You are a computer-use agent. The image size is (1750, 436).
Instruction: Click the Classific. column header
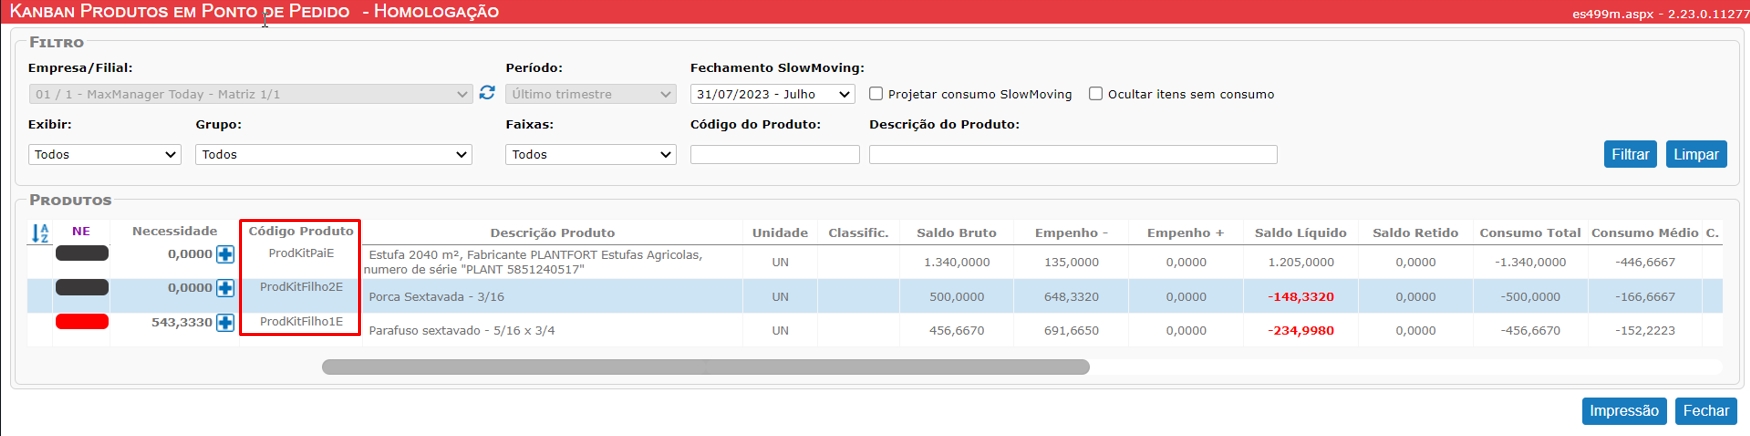coord(858,233)
